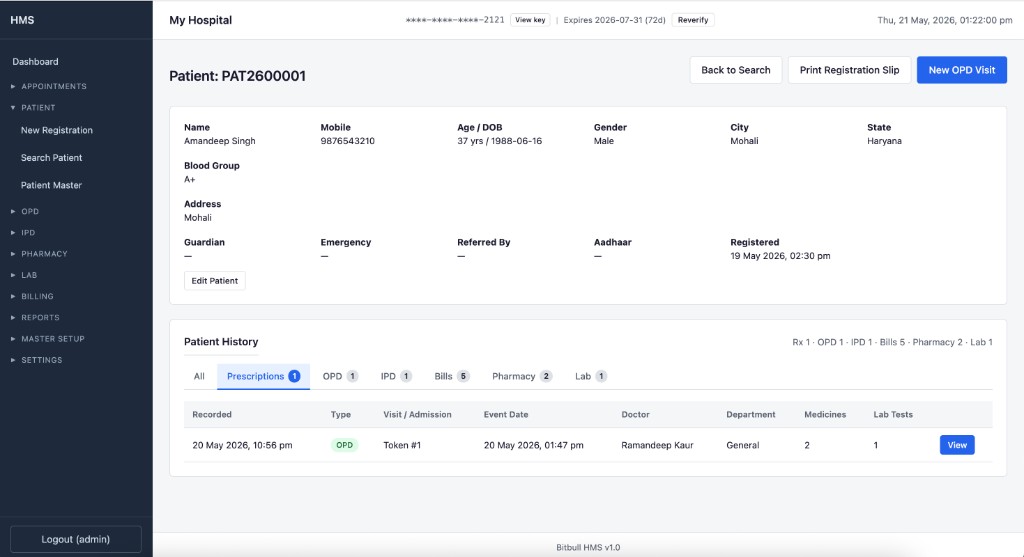Expand the Appointments sidebar section
The width and height of the screenshot is (1024, 557).
coord(54,86)
